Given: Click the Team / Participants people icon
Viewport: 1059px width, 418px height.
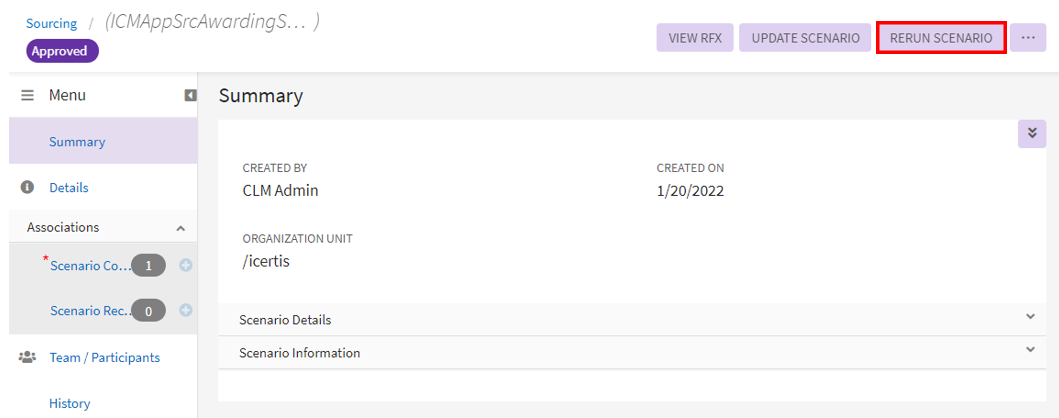Looking at the screenshot, I should click(28, 357).
